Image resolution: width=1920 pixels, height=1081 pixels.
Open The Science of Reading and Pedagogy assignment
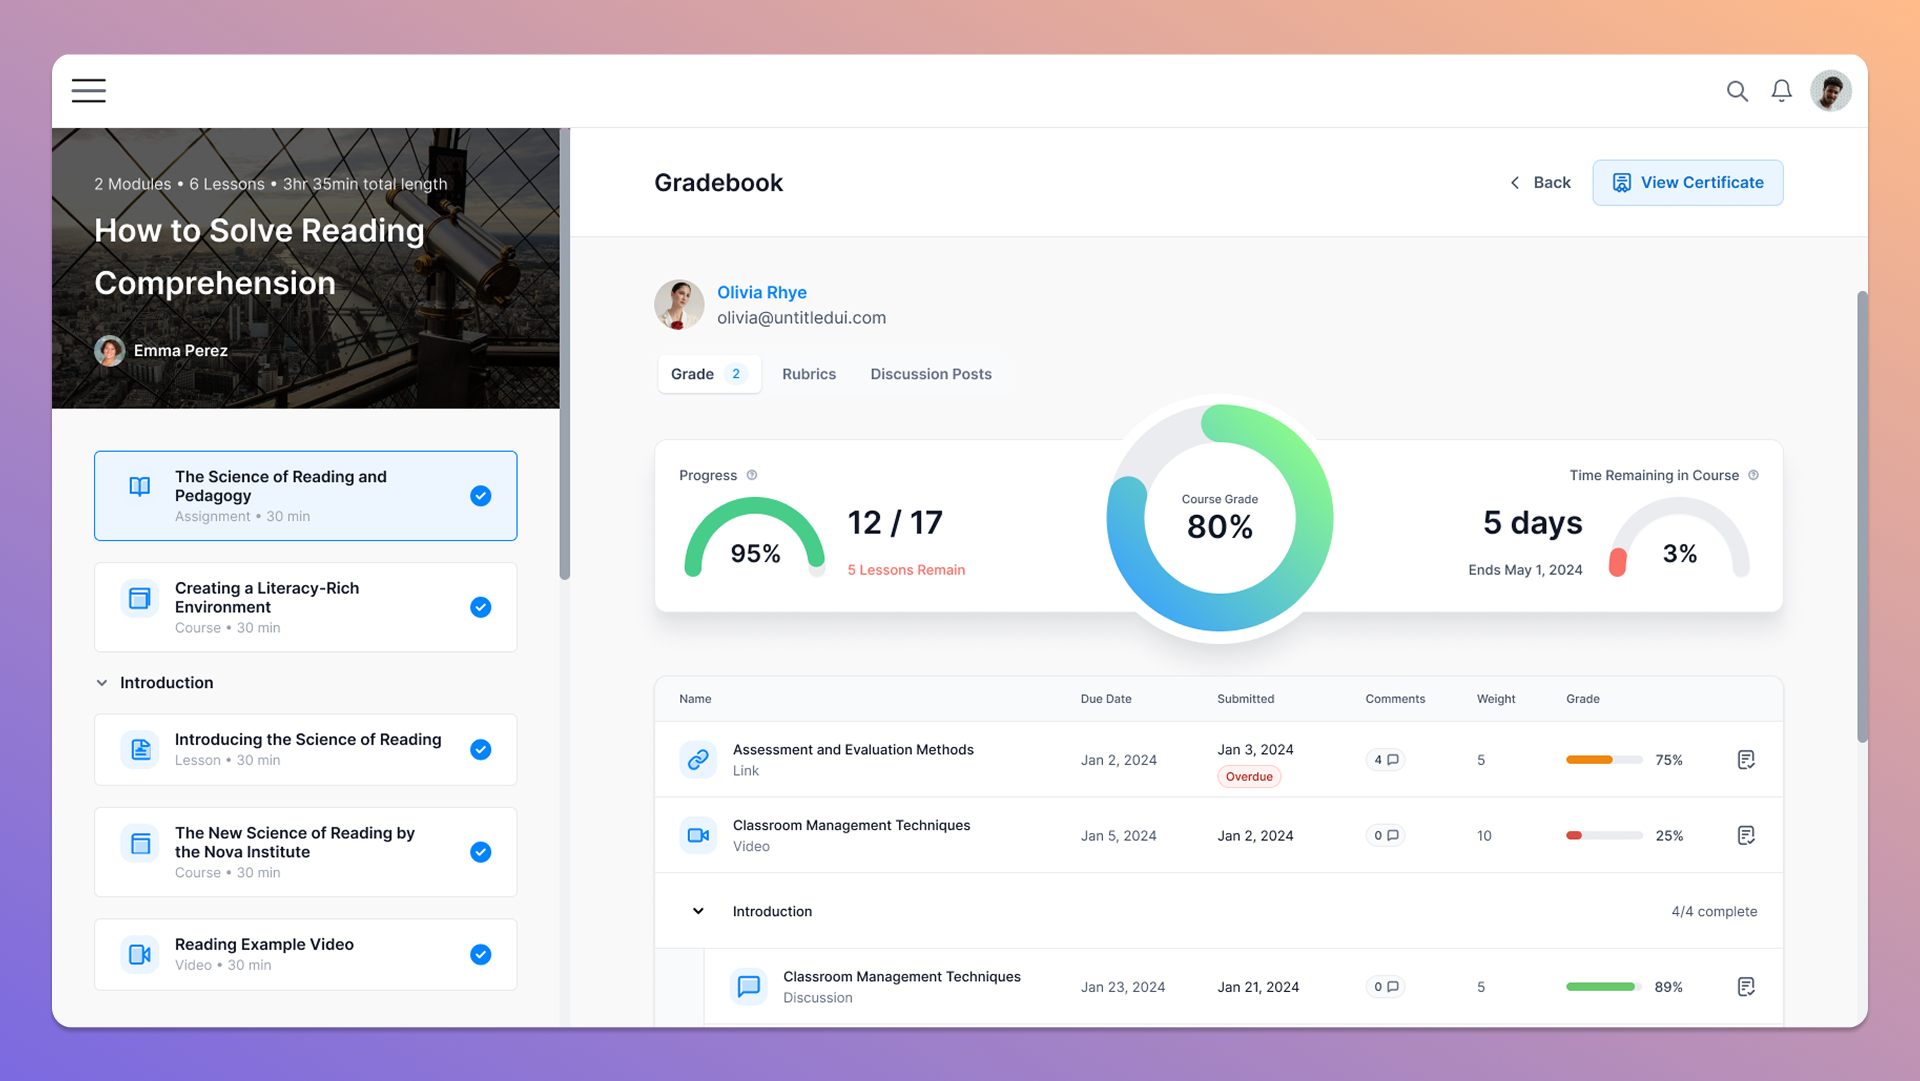[x=306, y=496]
